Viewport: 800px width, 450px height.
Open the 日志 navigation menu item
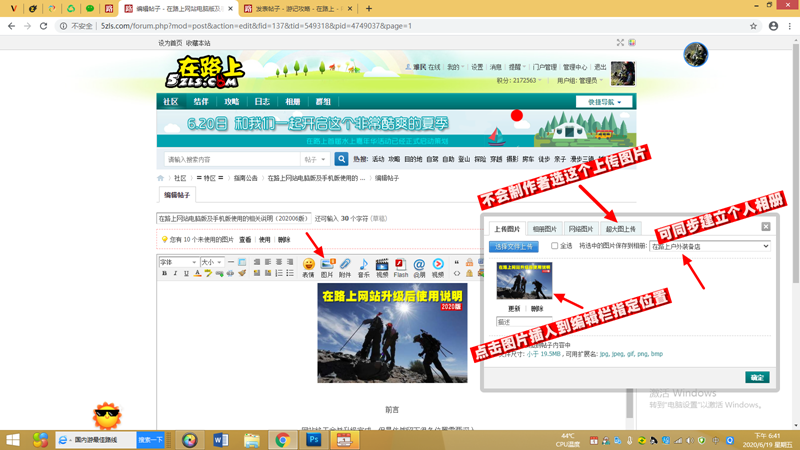pos(262,102)
